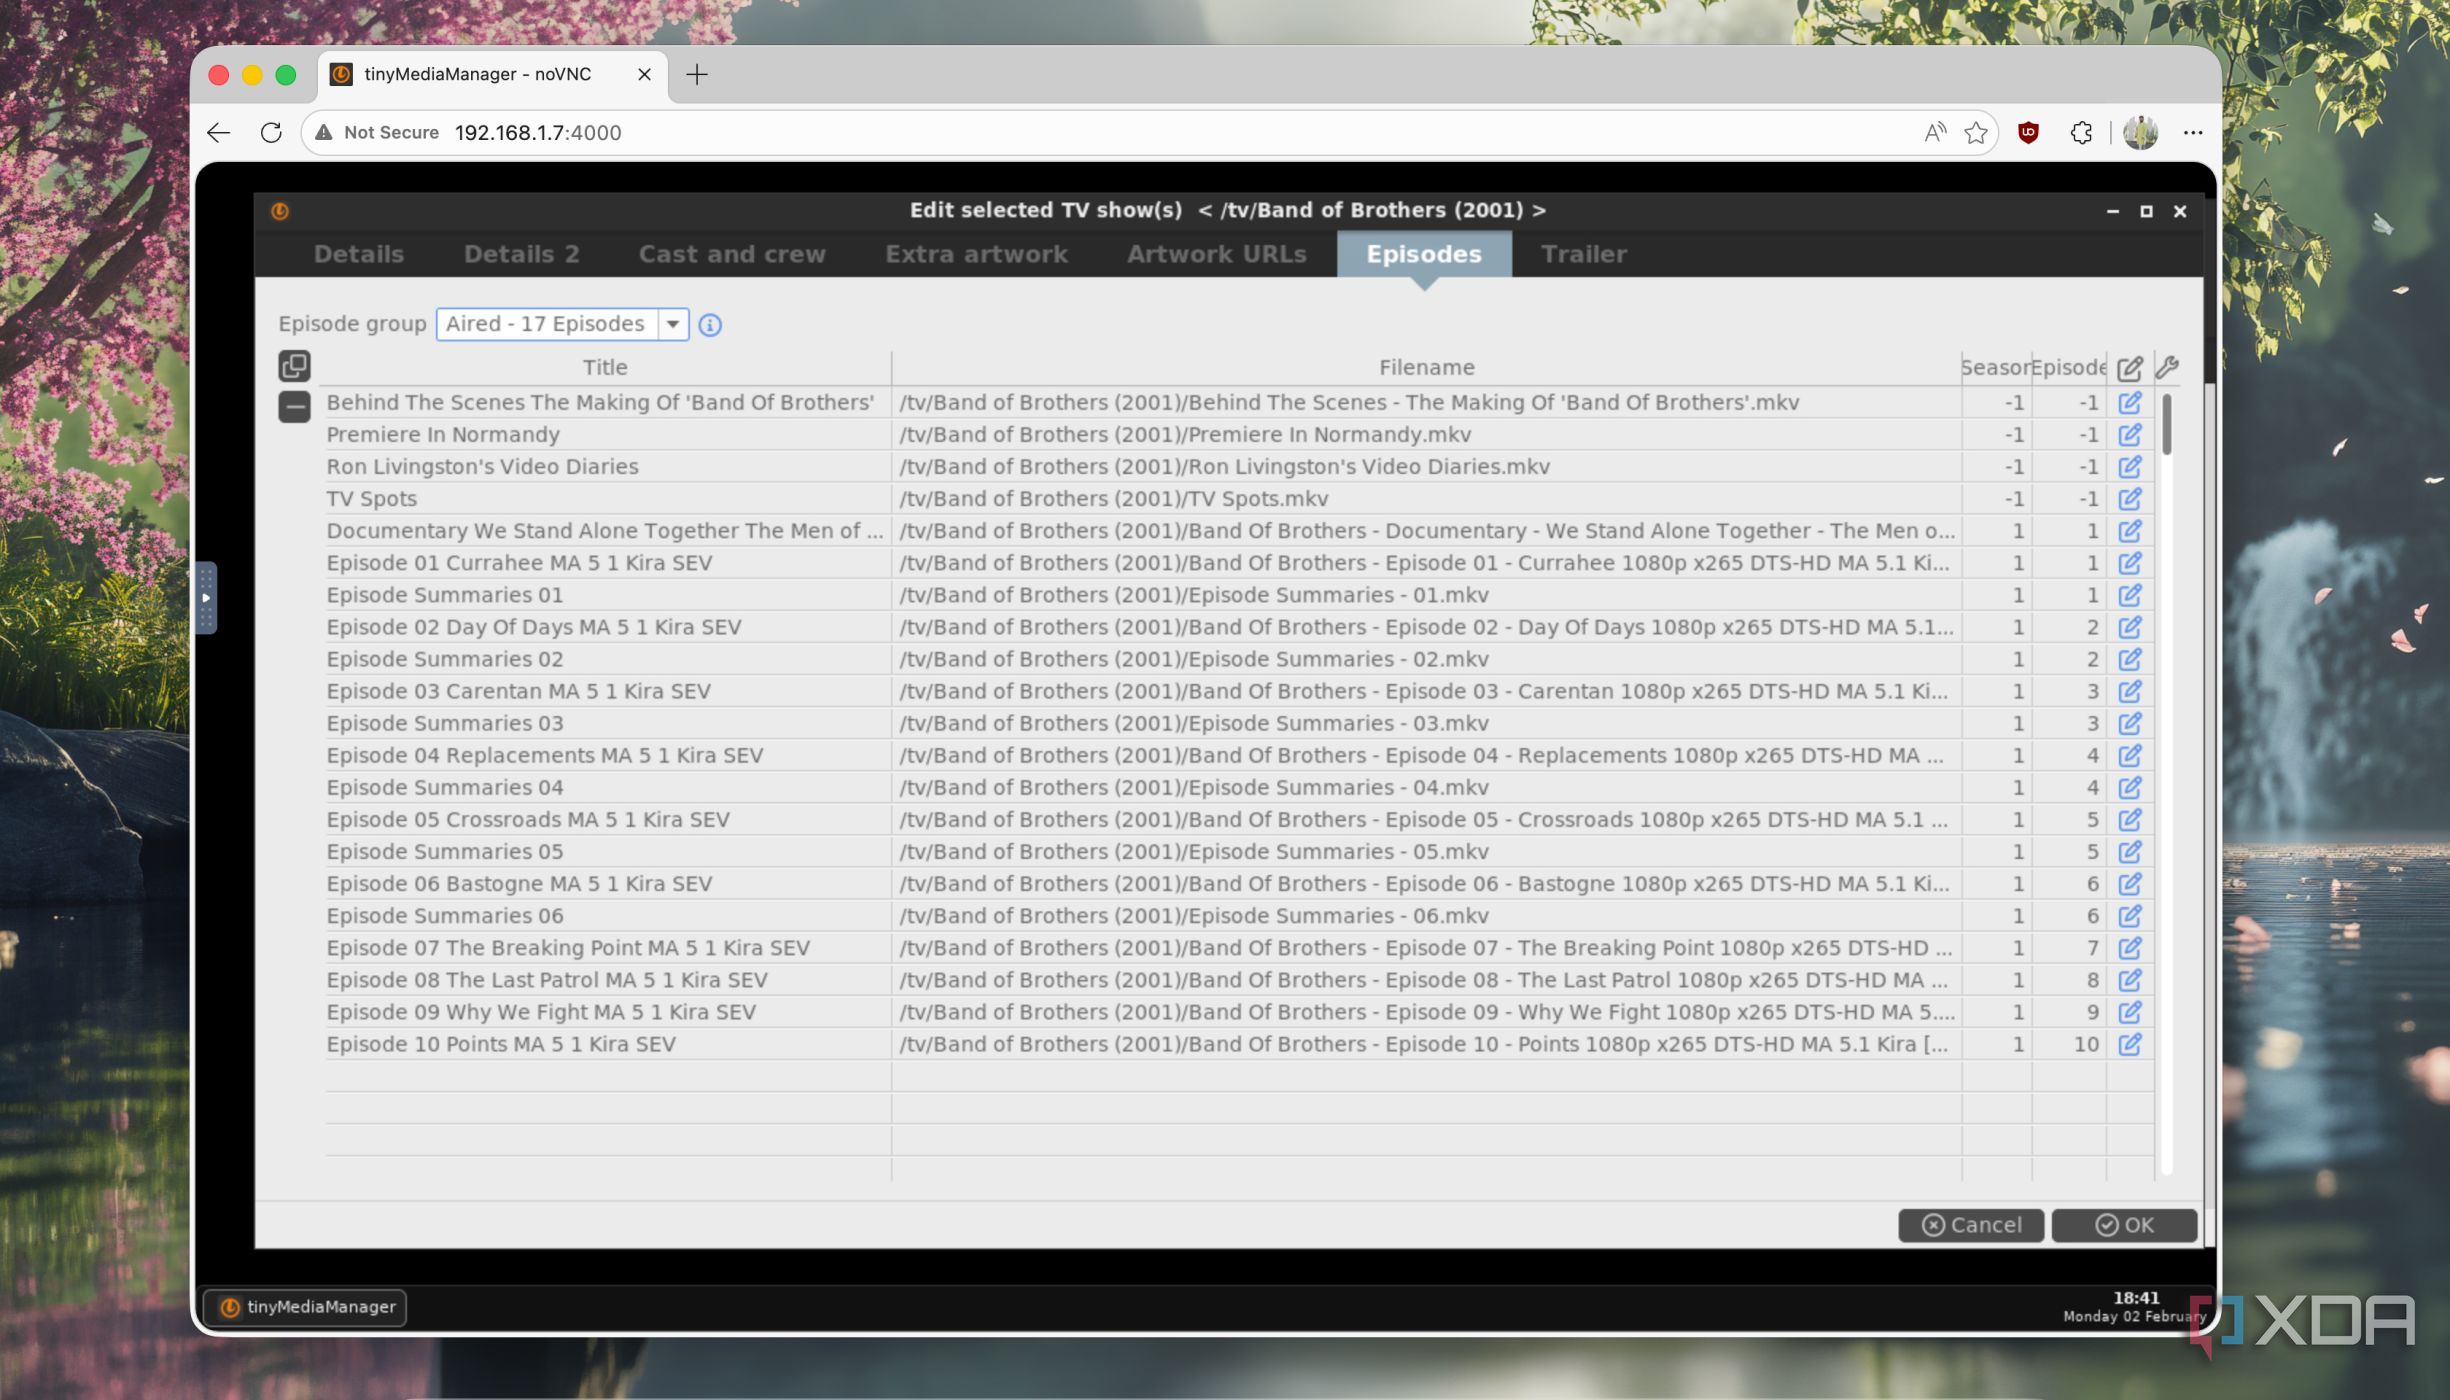The image size is (2450, 1400).
Task: Sort by the Filename column header
Action: 1426,368
